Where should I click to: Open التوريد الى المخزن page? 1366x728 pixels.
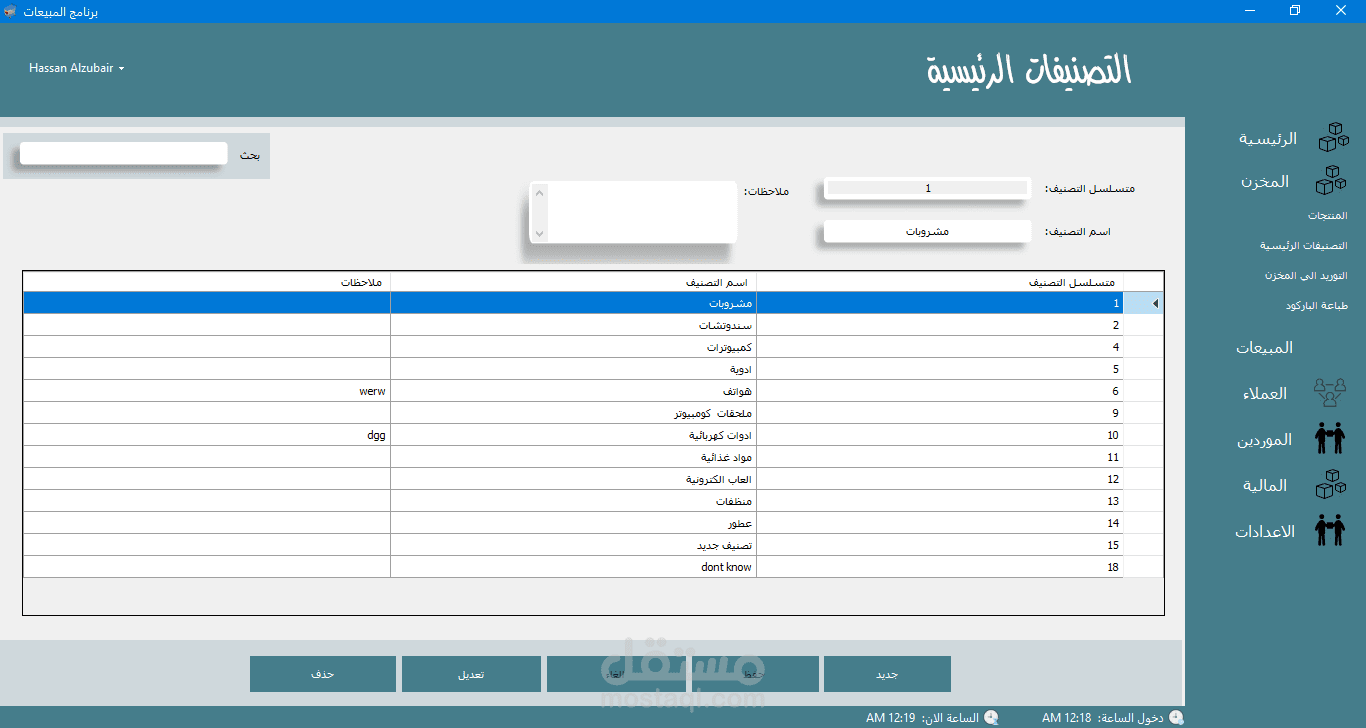point(1305,276)
